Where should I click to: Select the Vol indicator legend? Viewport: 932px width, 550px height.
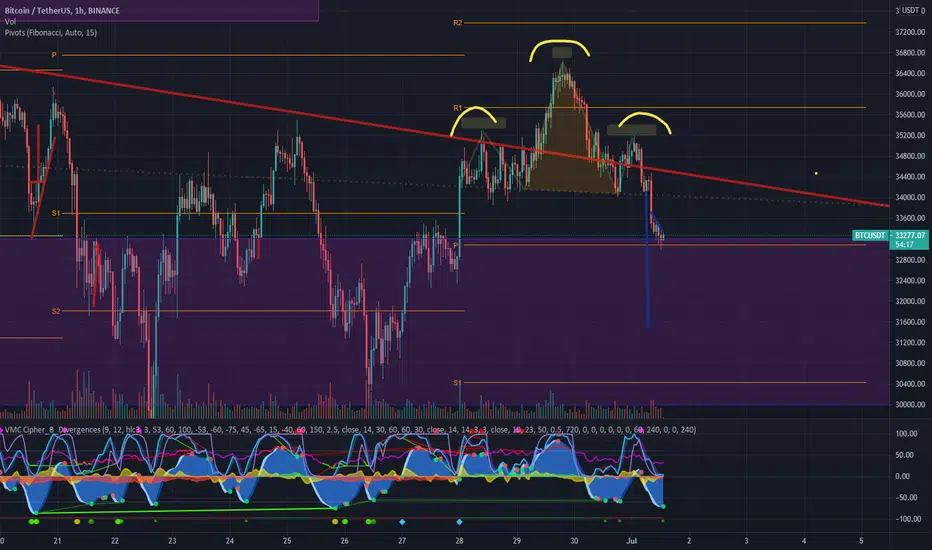(x=10, y=21)
